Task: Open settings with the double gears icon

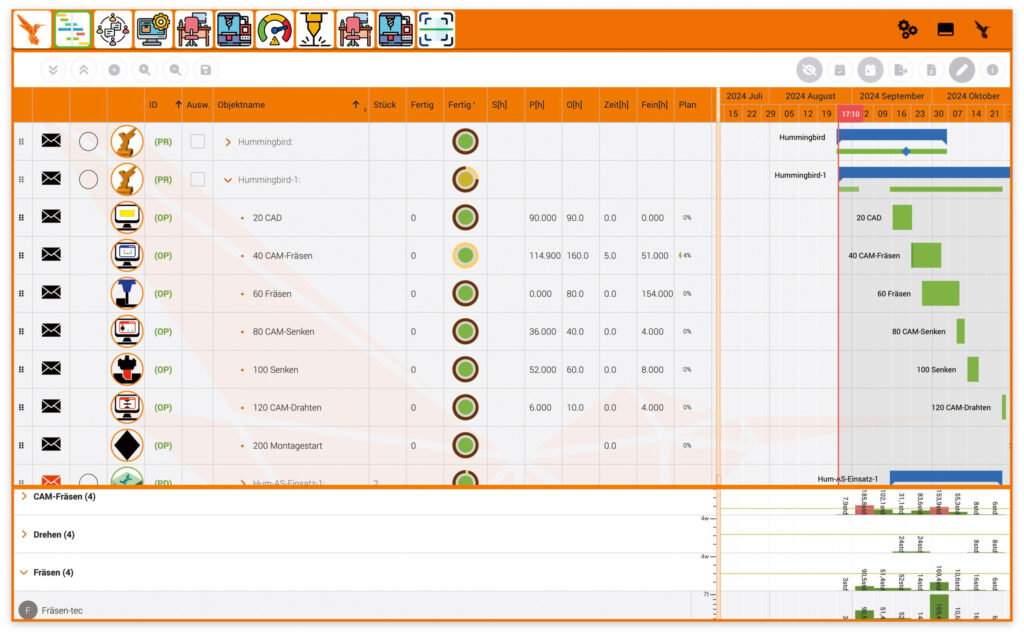Action: 907,30
